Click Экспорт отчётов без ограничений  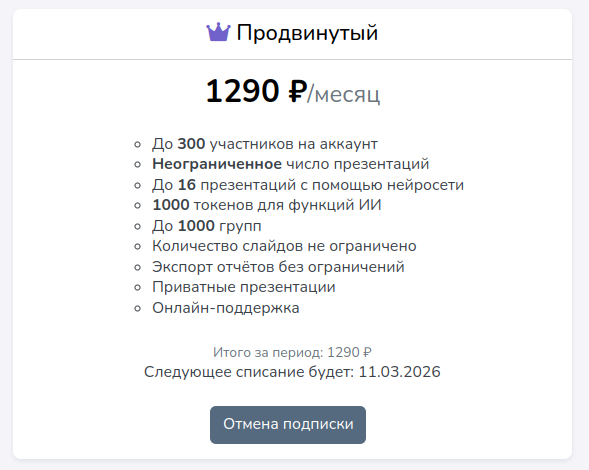click(278, 267)
